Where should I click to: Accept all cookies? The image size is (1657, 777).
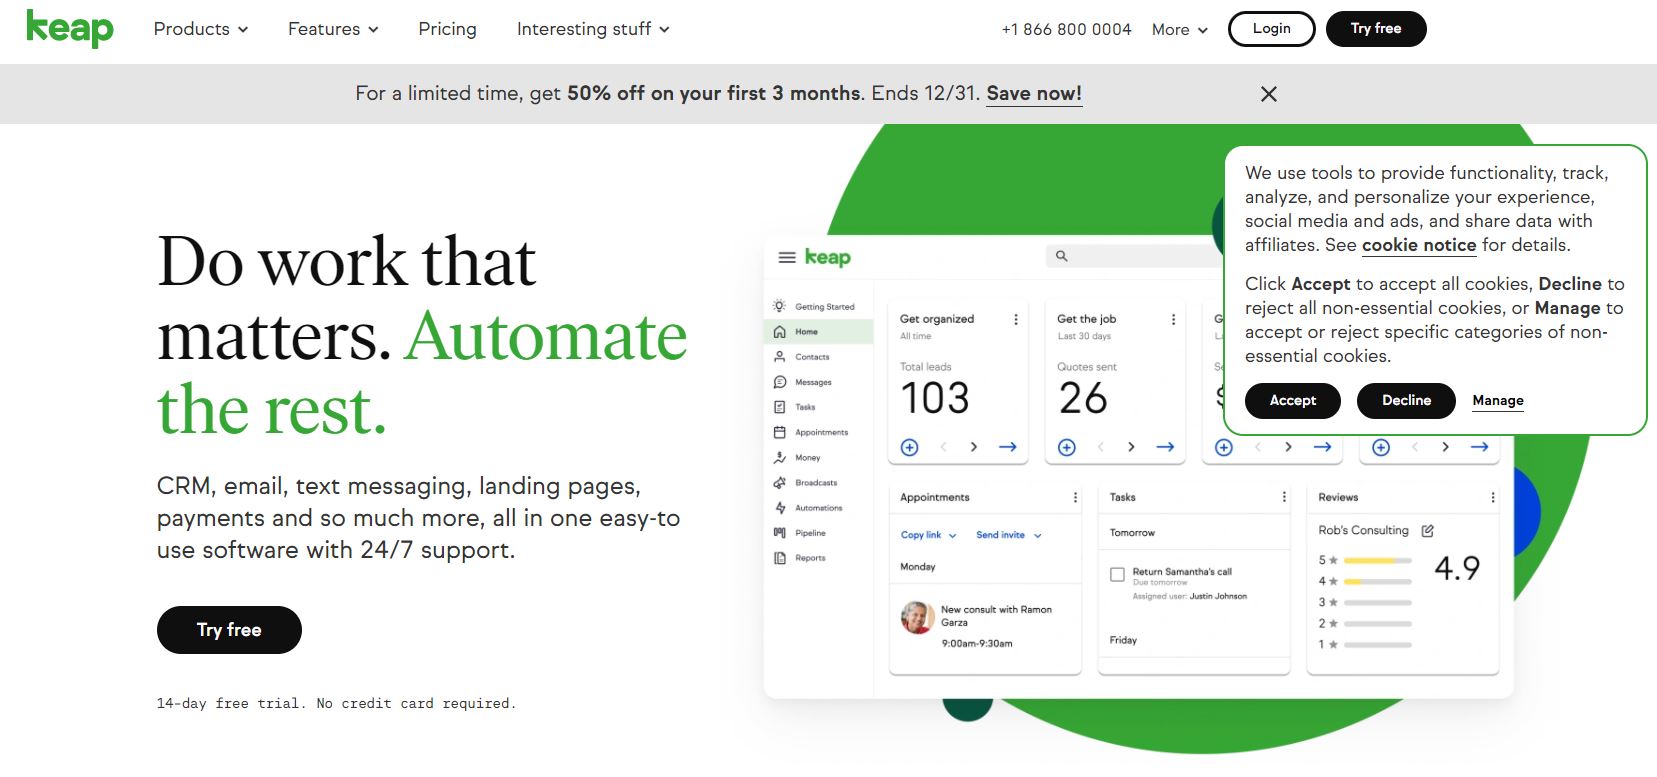click(x=1293, y=400)
